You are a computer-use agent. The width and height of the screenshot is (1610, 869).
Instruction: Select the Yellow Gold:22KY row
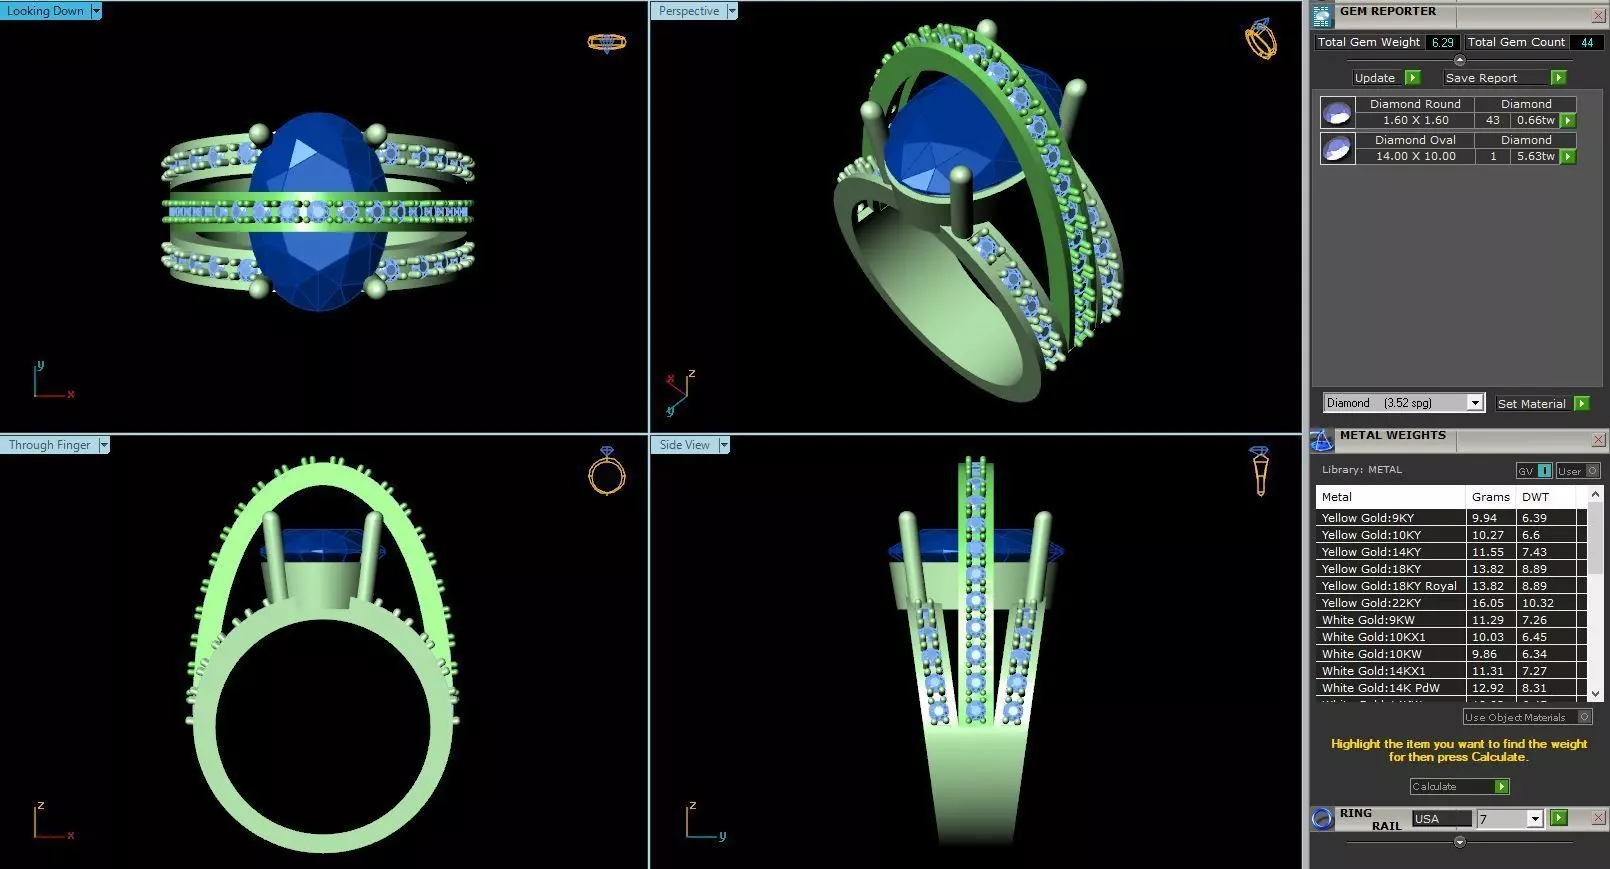coord(1451,603)
